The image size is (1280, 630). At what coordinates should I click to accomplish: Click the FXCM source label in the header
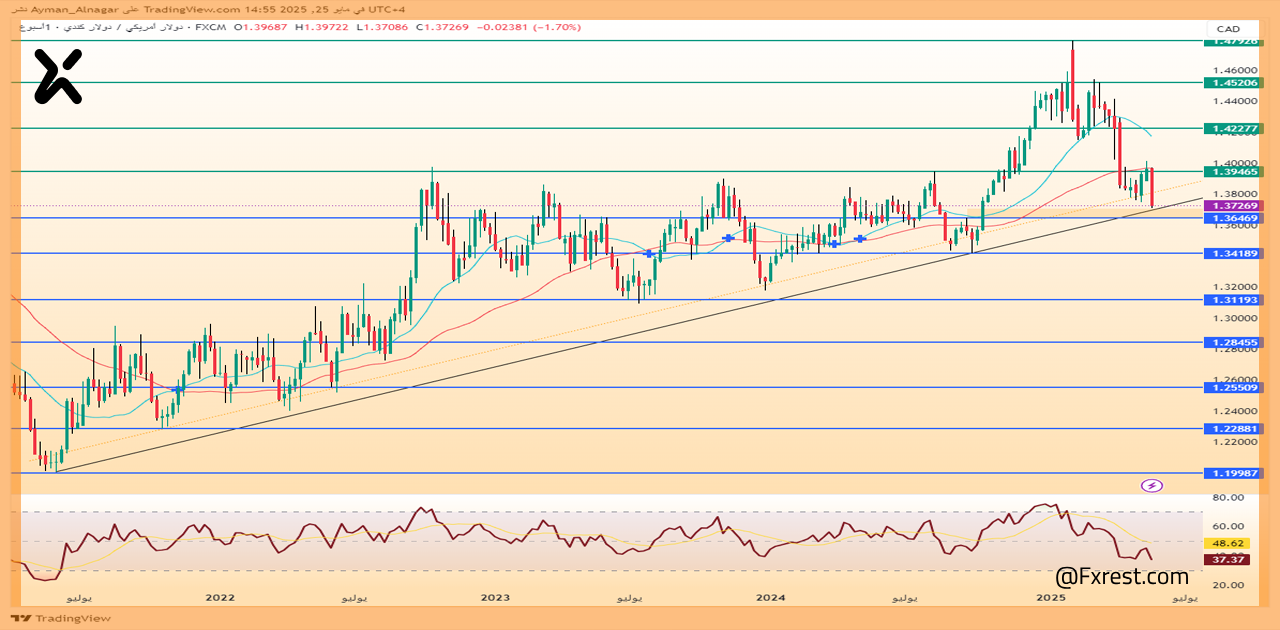(212, 27)
